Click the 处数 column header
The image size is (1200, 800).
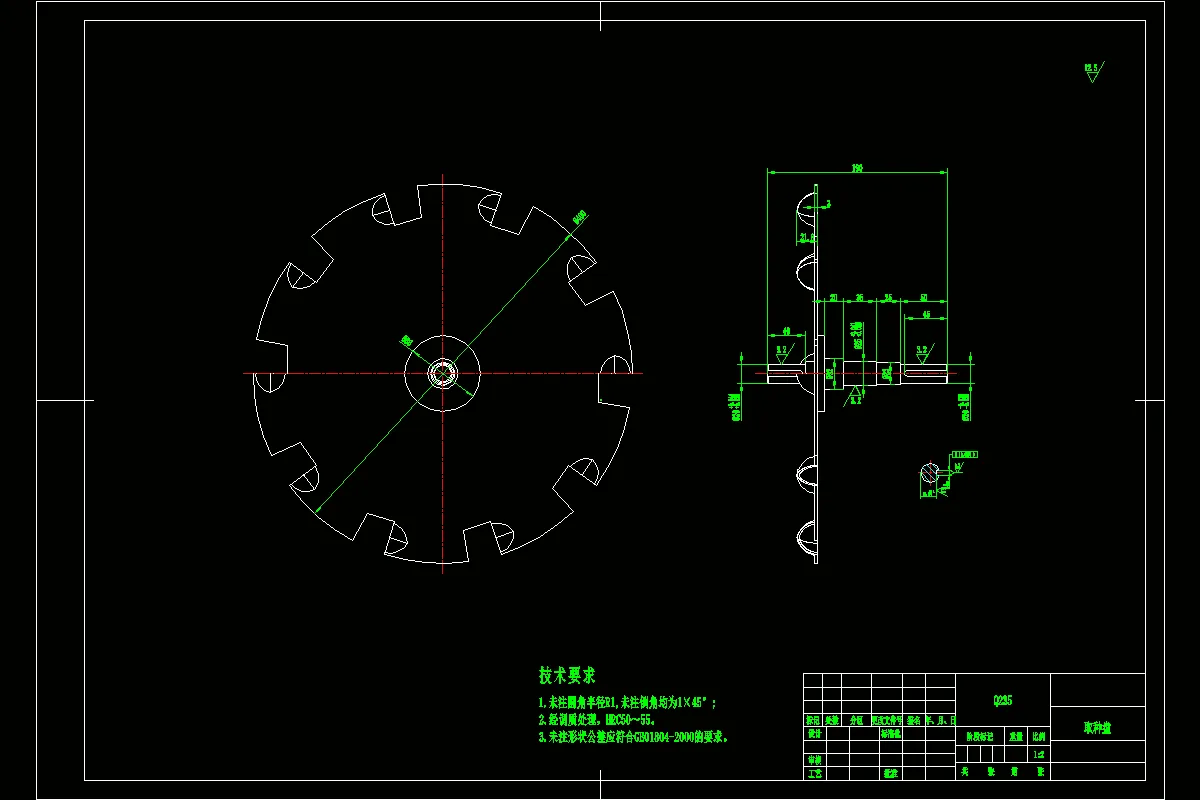832,720
